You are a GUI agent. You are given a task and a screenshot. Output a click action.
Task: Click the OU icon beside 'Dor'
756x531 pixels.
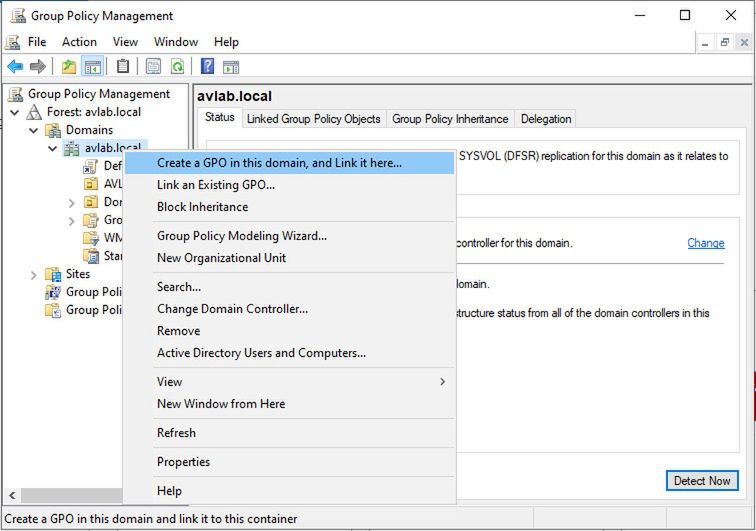[x=91, y=202]
